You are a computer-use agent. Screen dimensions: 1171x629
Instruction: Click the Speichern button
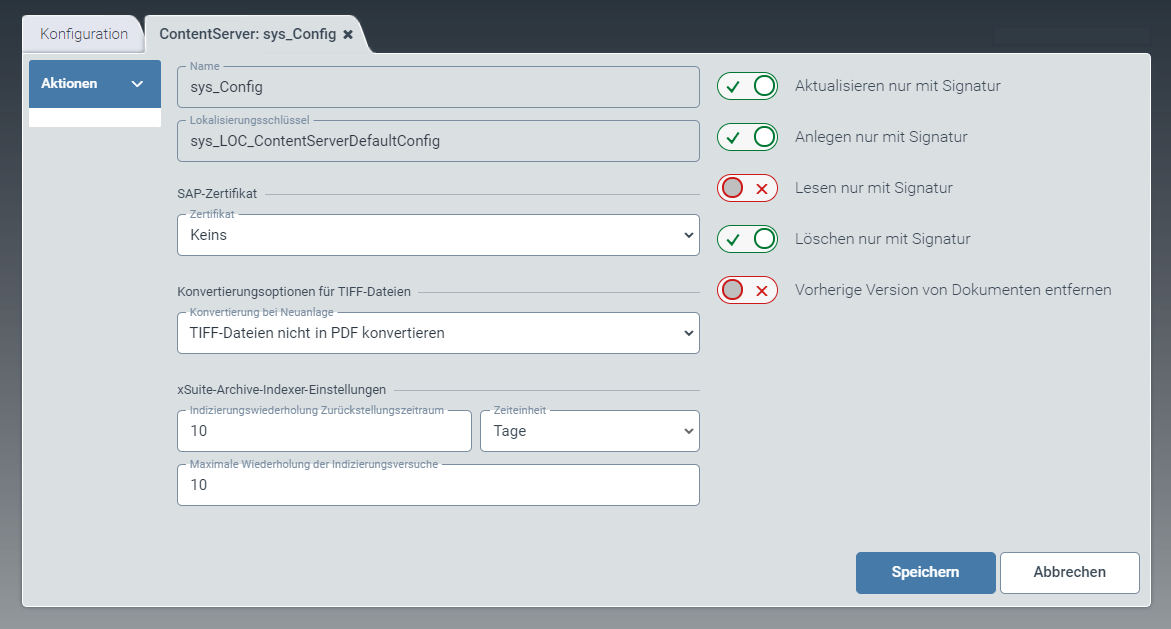point(924,572)
